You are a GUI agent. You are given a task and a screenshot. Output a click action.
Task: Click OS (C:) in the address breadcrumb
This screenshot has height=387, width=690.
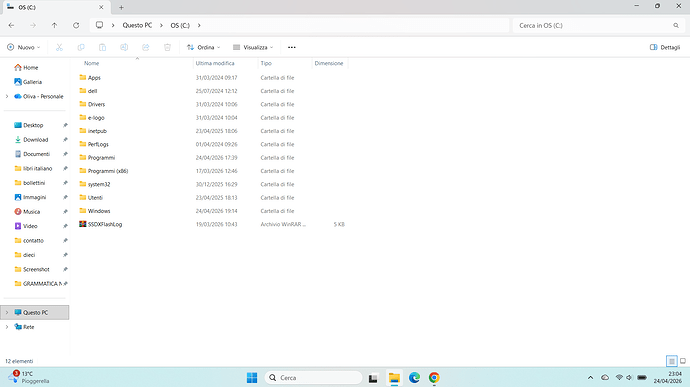coord(180,26)
